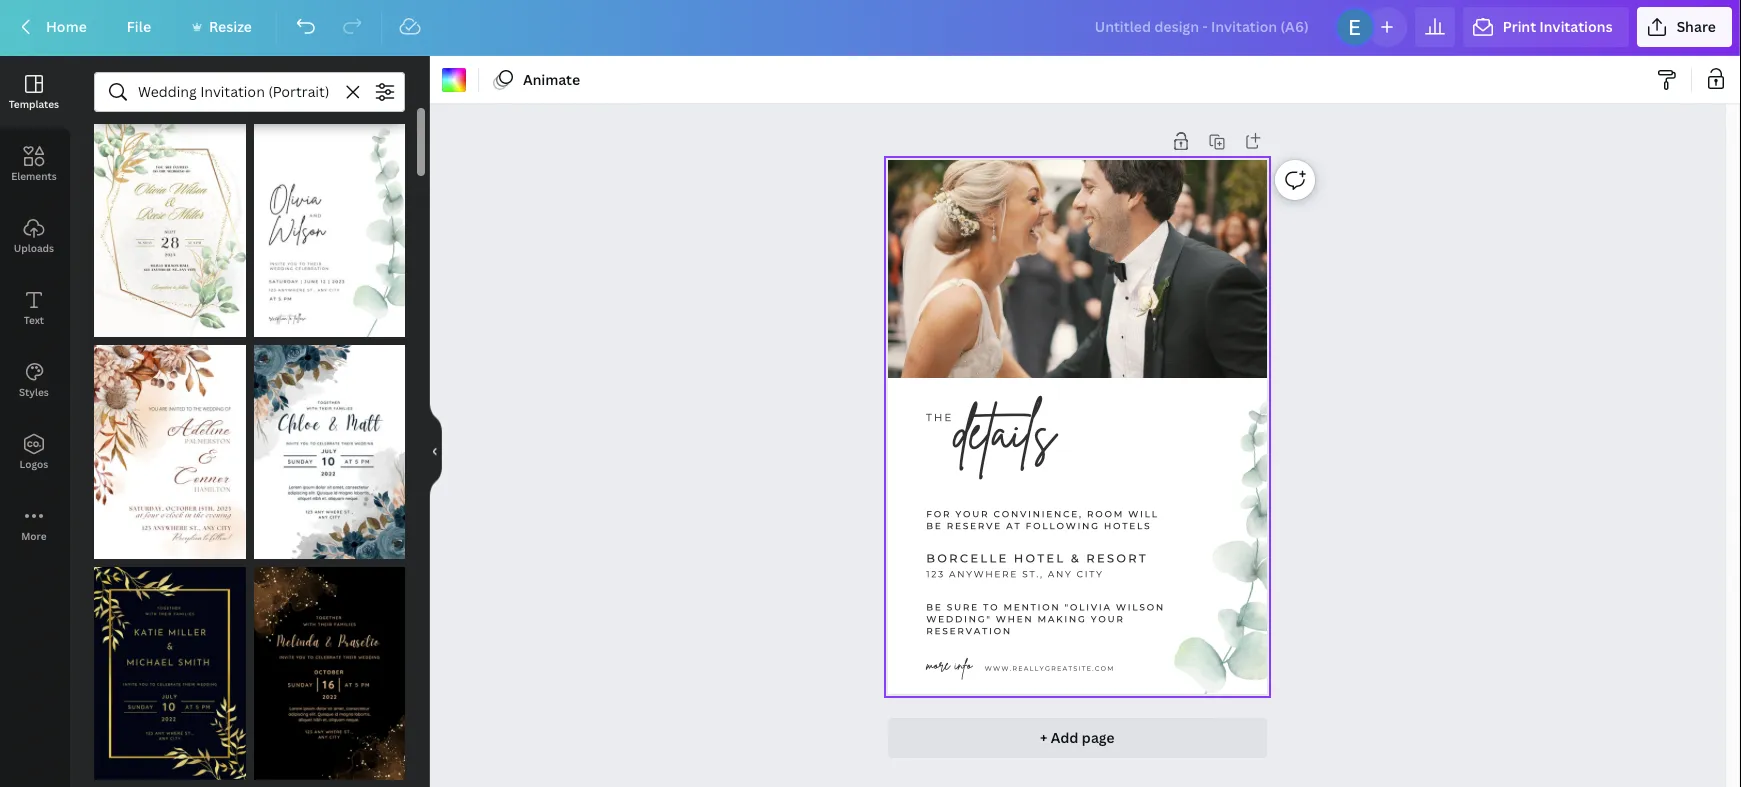
Task: Duplicate page using the copy page icon
Action: [1217, 142]
